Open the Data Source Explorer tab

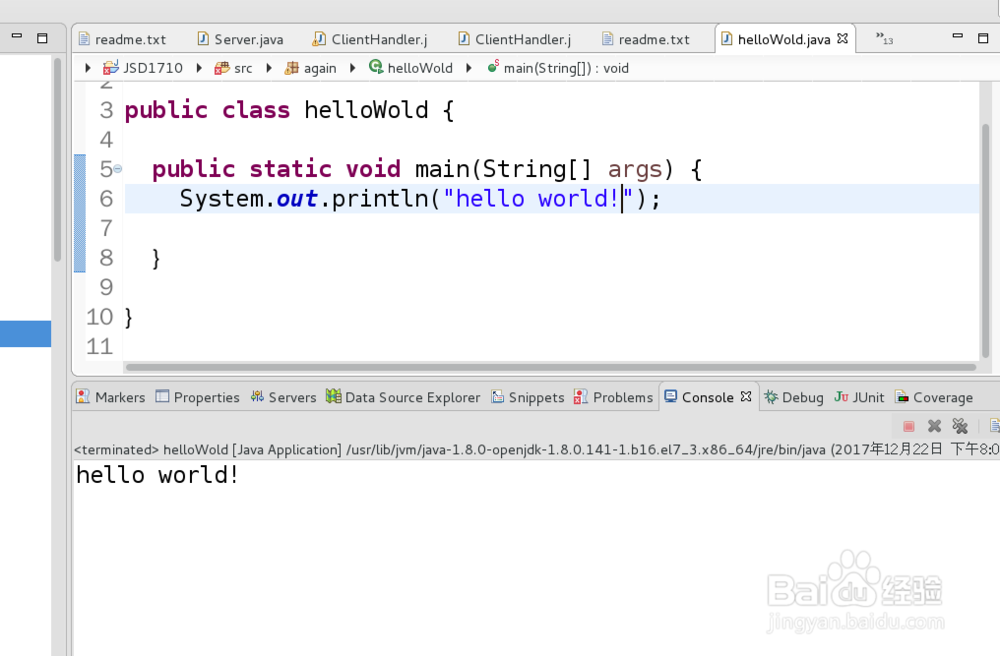pos(403,397)
